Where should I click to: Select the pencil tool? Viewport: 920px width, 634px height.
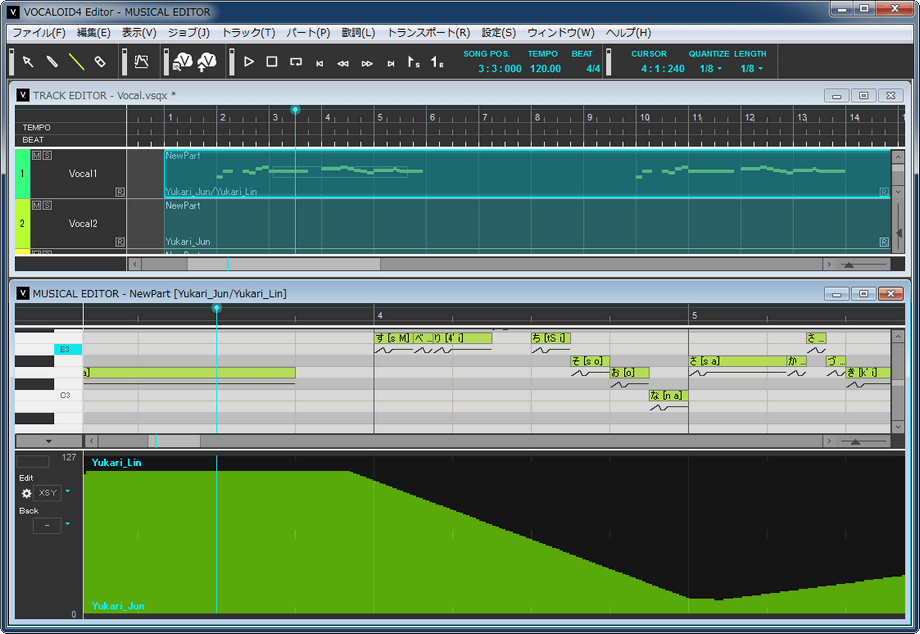click(x=52, y=62)
